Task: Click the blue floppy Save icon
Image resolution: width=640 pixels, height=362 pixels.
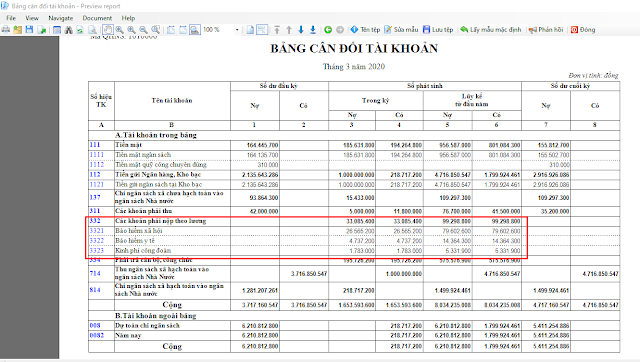Action: tap(29, 30)
